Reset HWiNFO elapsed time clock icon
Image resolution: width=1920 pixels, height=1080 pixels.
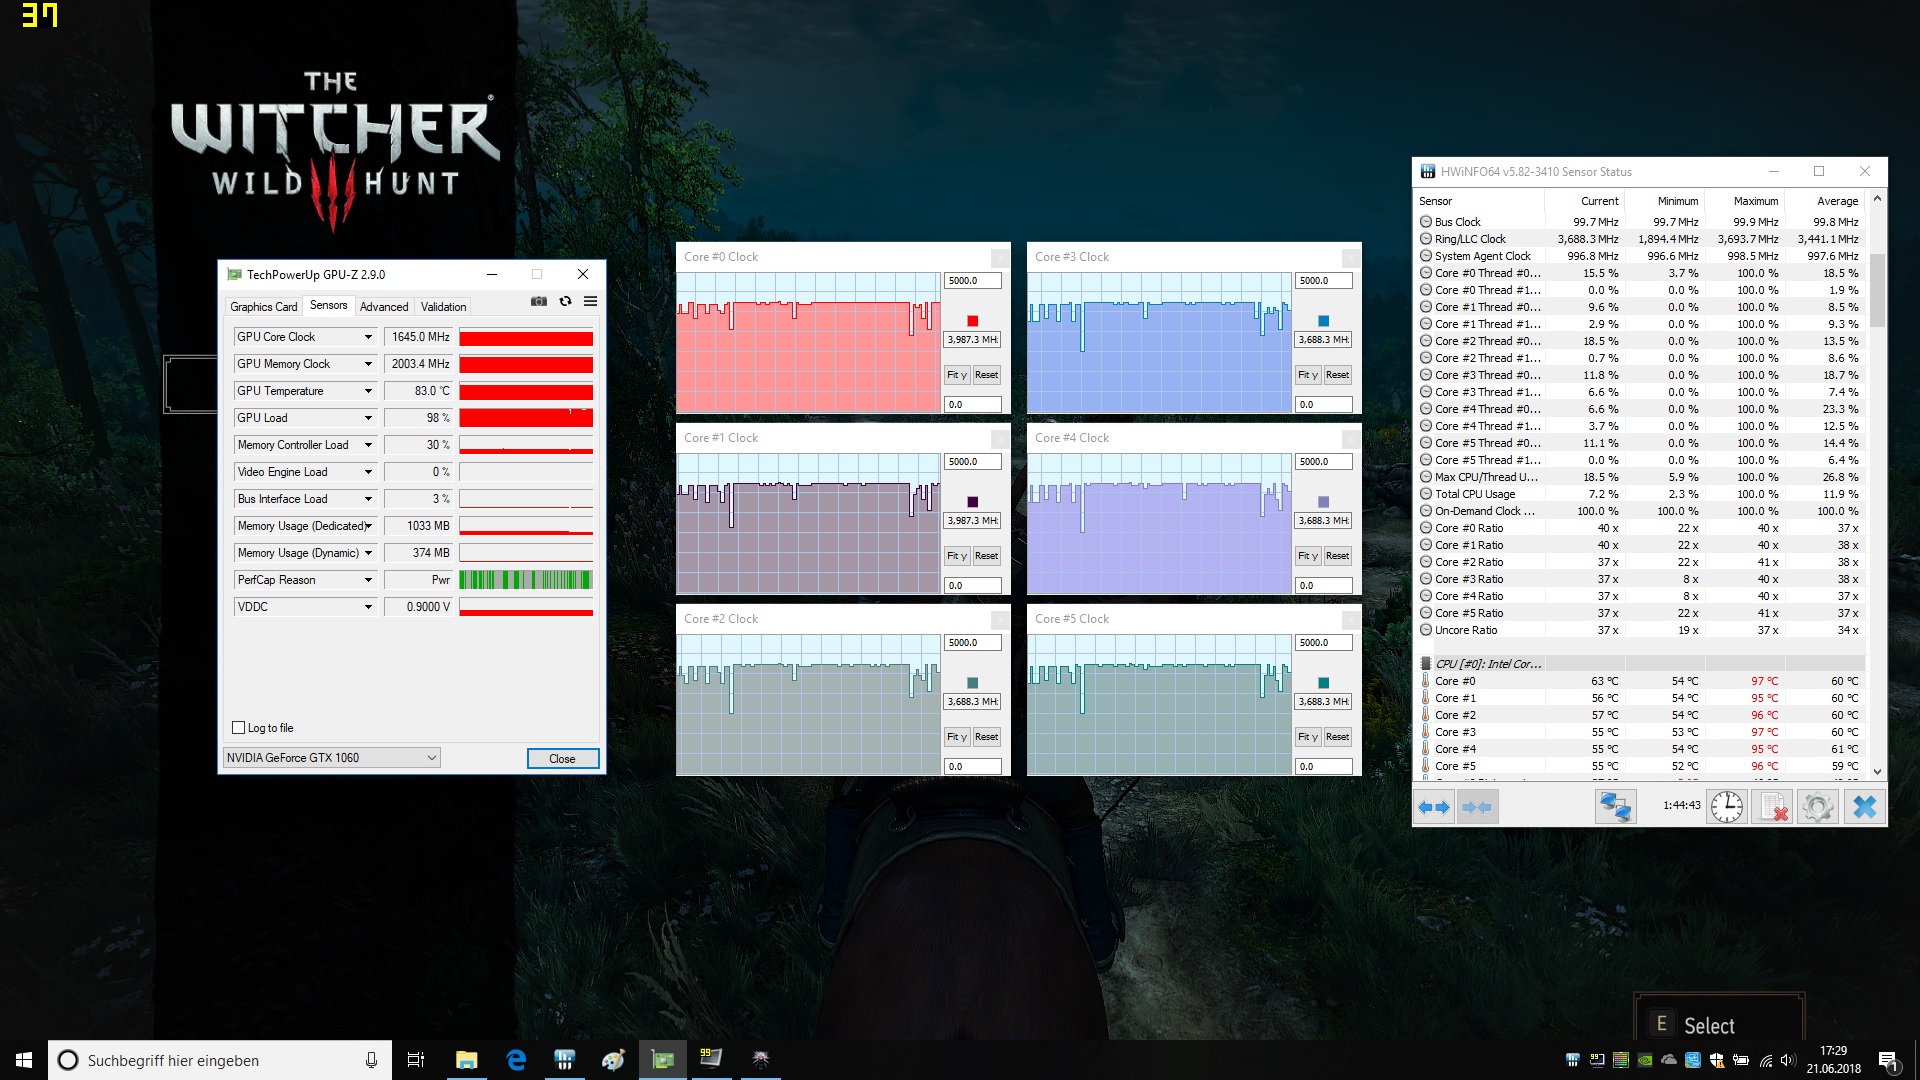click(x=1727, y=807)
